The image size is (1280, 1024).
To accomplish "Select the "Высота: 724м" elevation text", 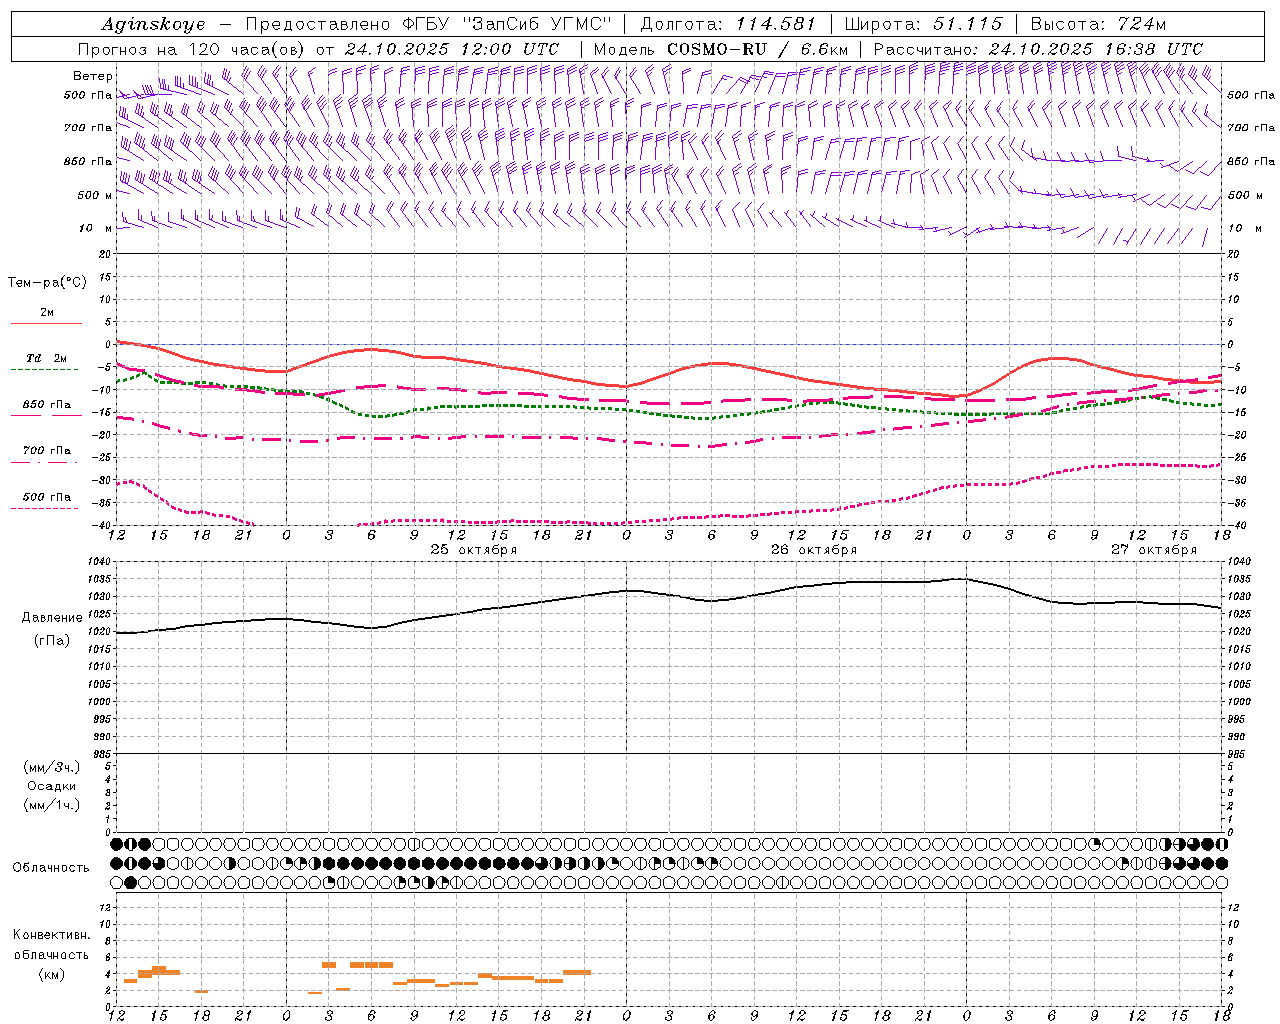I will (x=1098, y=24).
